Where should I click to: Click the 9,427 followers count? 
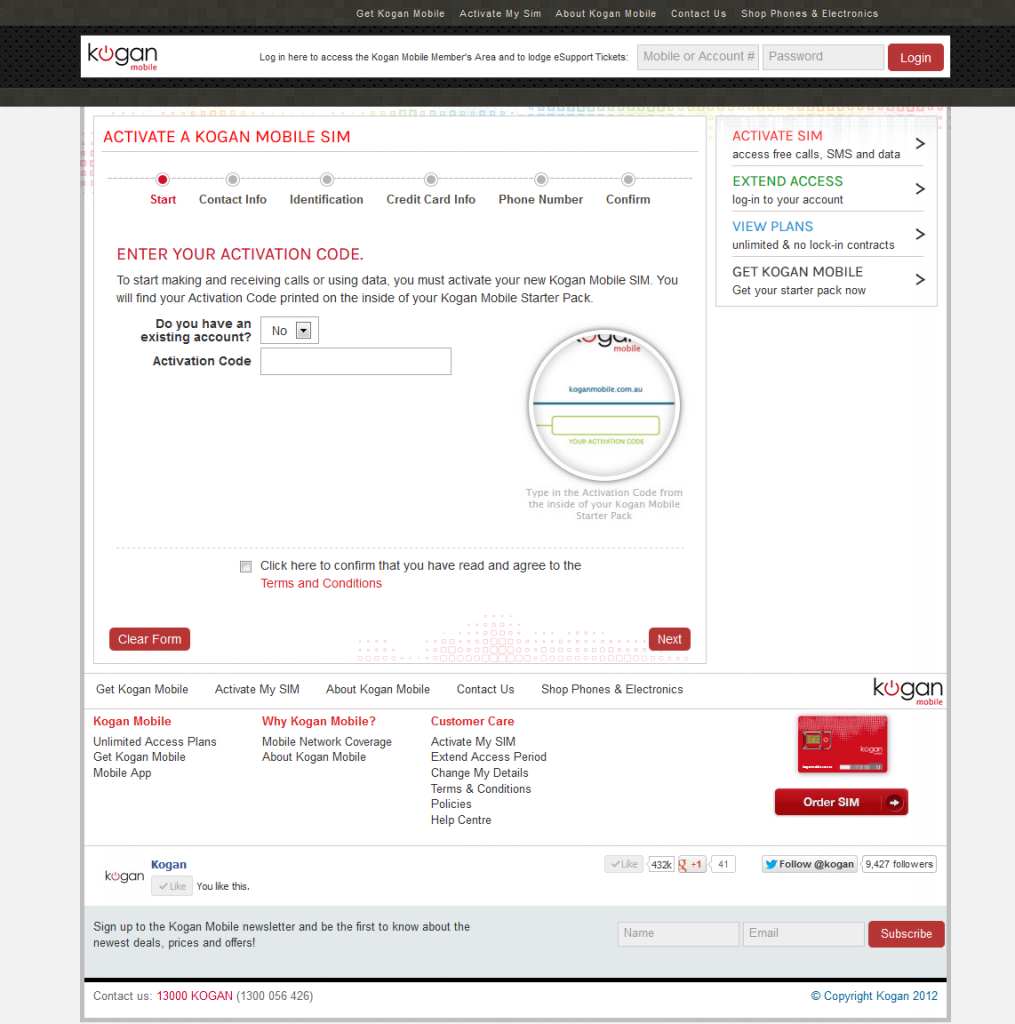click(899, 864)
